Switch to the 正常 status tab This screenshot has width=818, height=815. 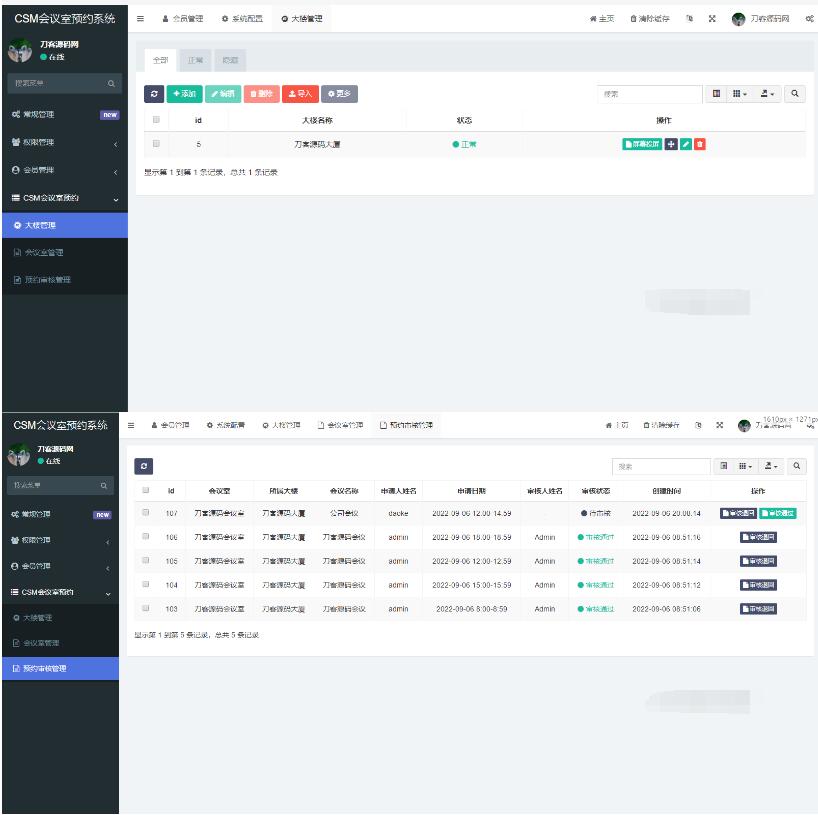coord(194,61)
